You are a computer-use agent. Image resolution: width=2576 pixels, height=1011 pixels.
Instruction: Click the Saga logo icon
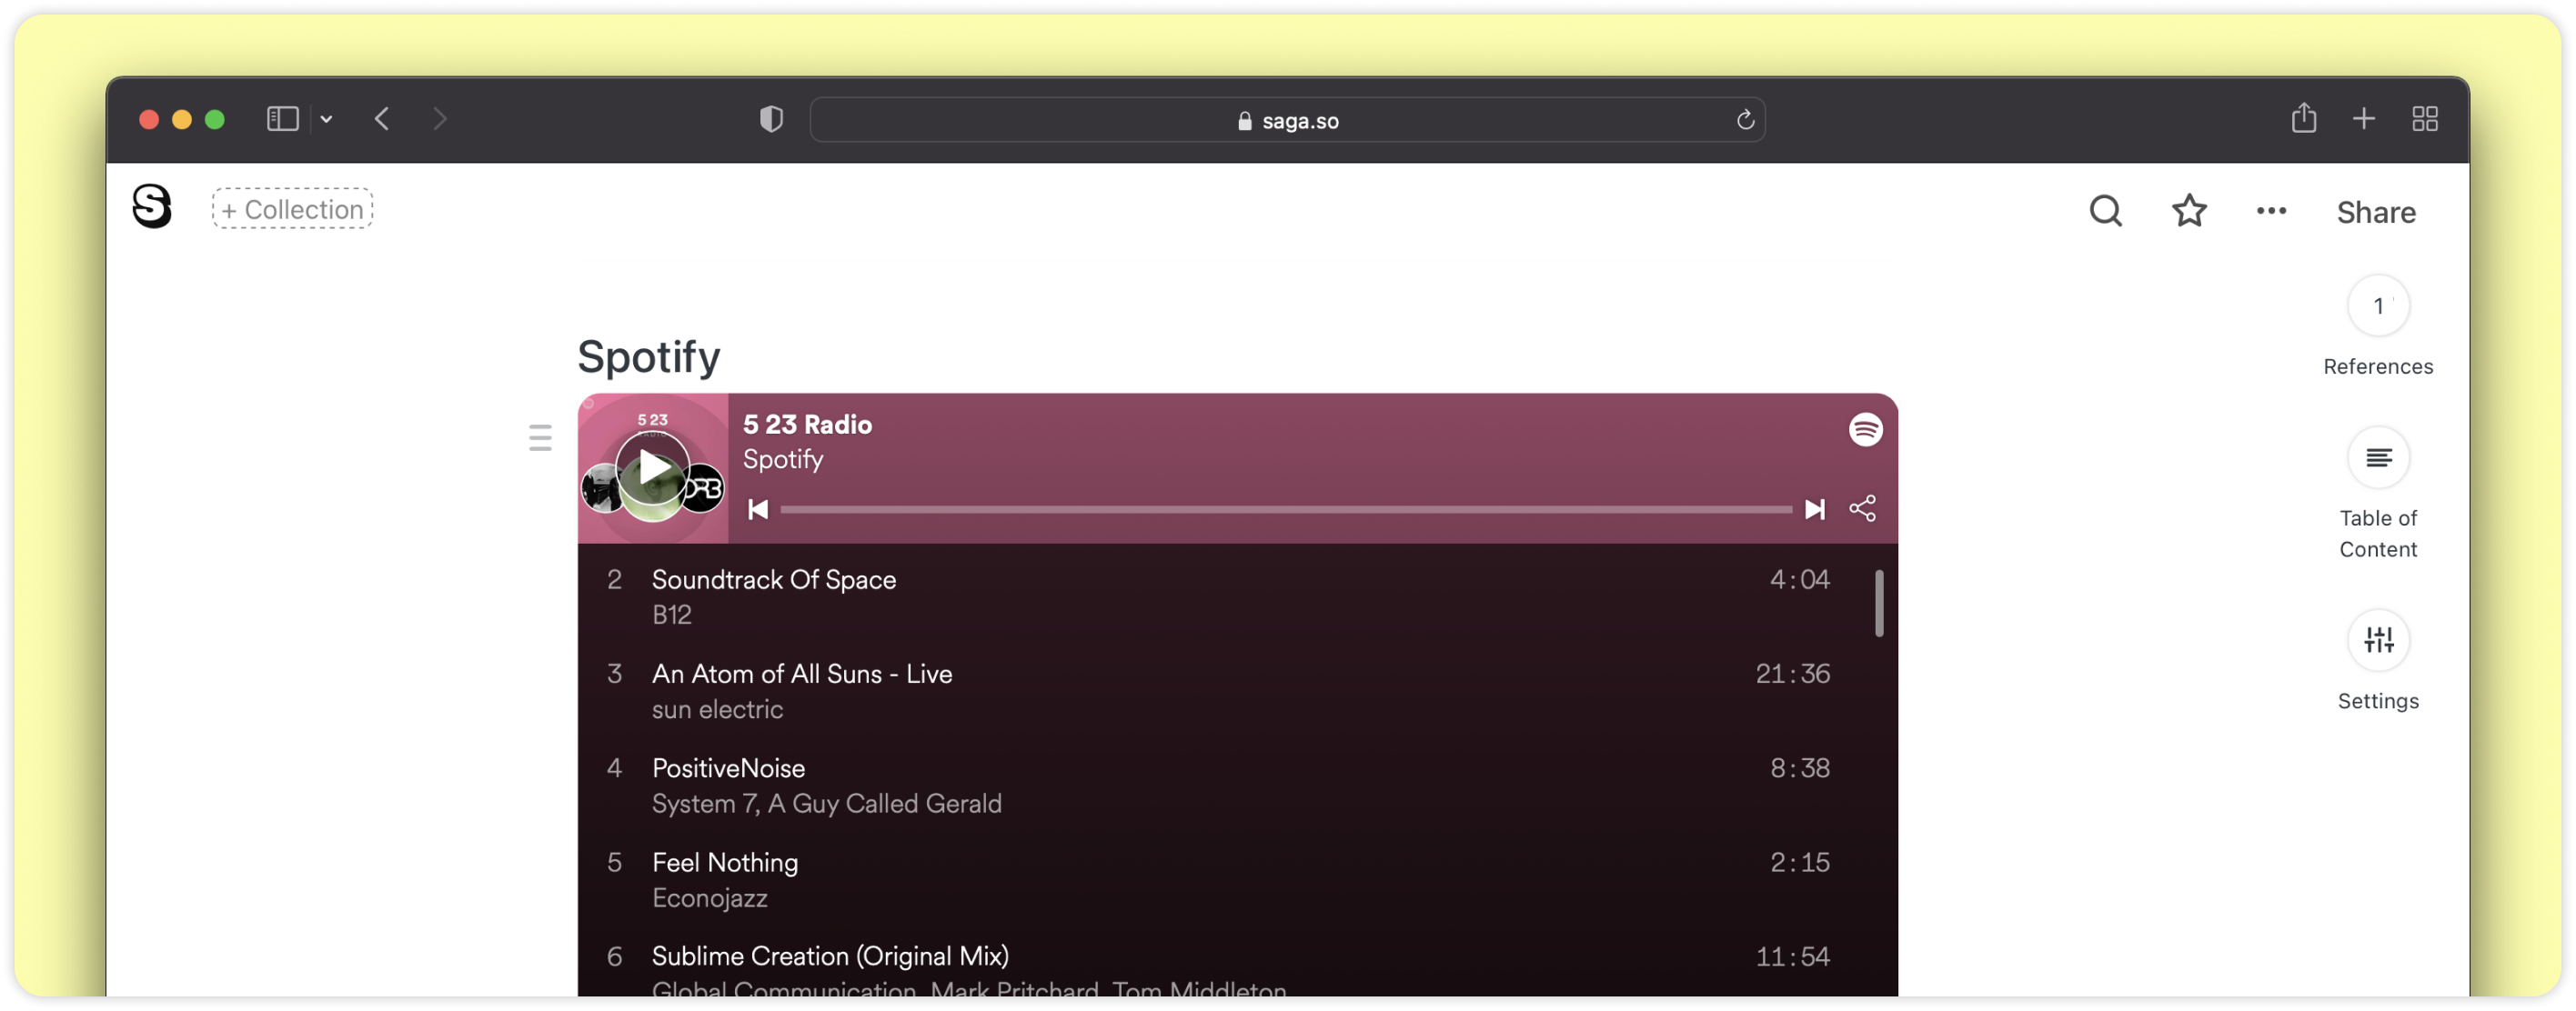(152, 207)
